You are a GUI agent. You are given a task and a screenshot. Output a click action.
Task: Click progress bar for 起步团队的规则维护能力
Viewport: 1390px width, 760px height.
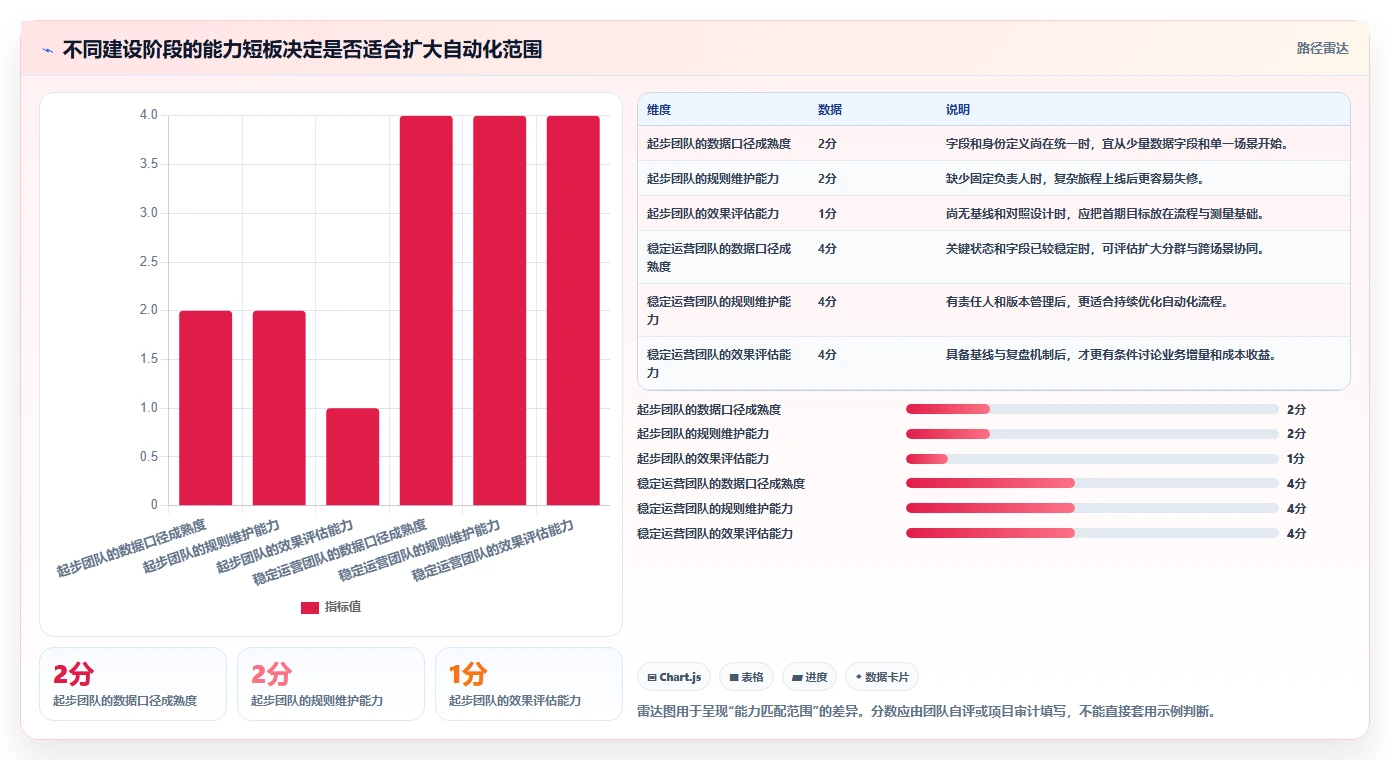coord(1092,434)
